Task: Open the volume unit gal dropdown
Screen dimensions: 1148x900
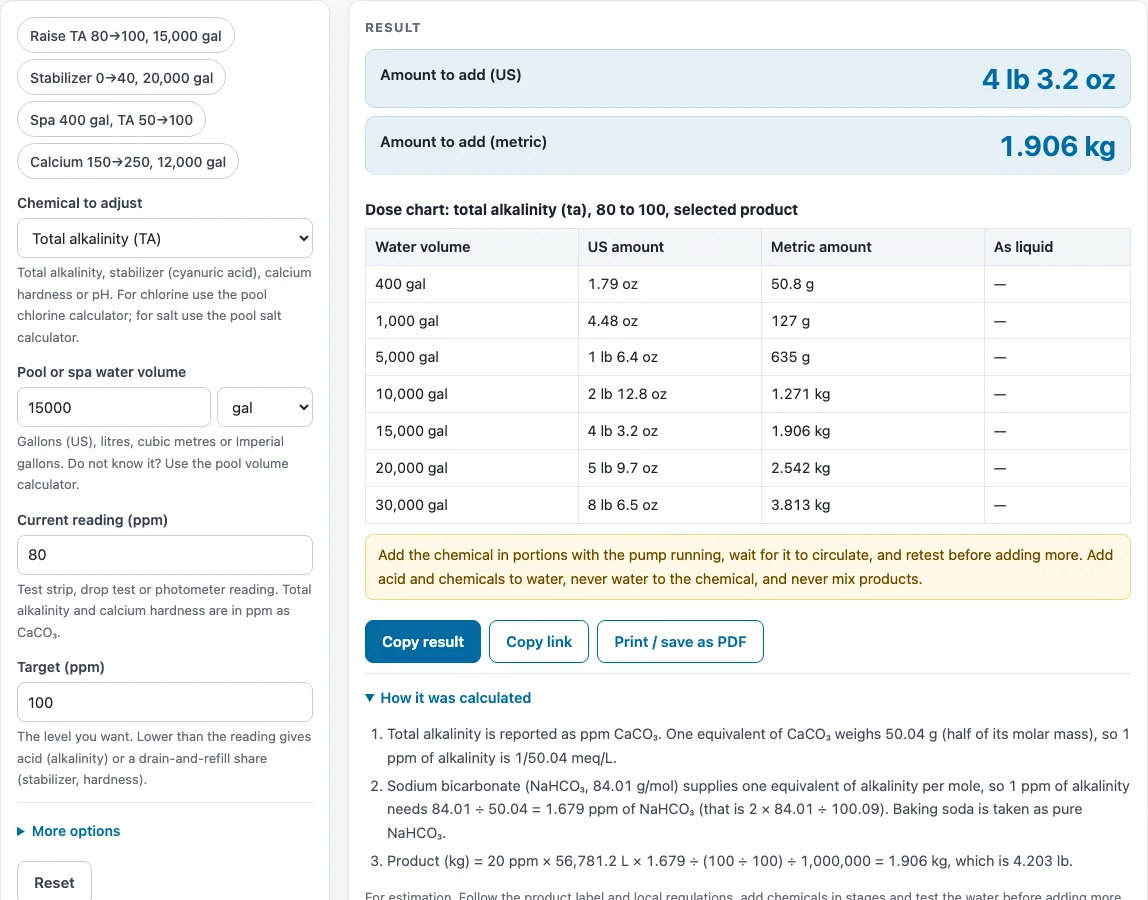Action: click(265, 407)
